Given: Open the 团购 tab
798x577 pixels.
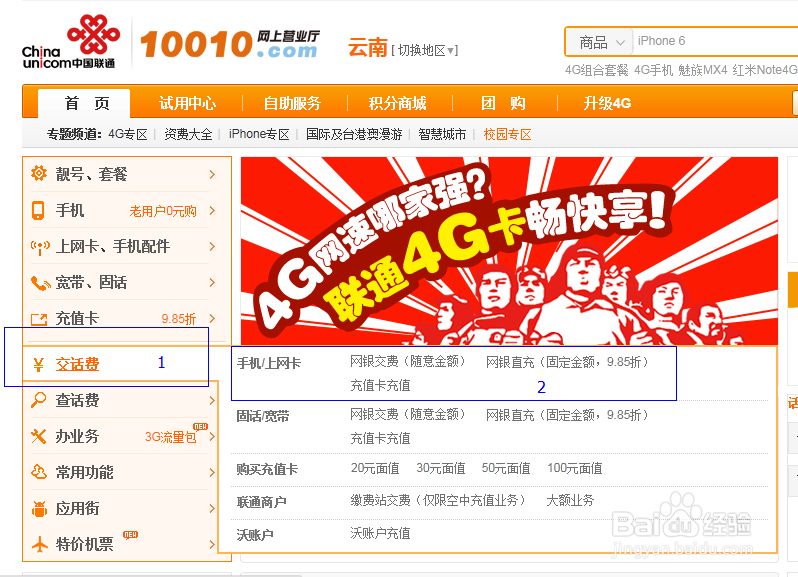Looking at the screenshot, I should coord(503,103).
